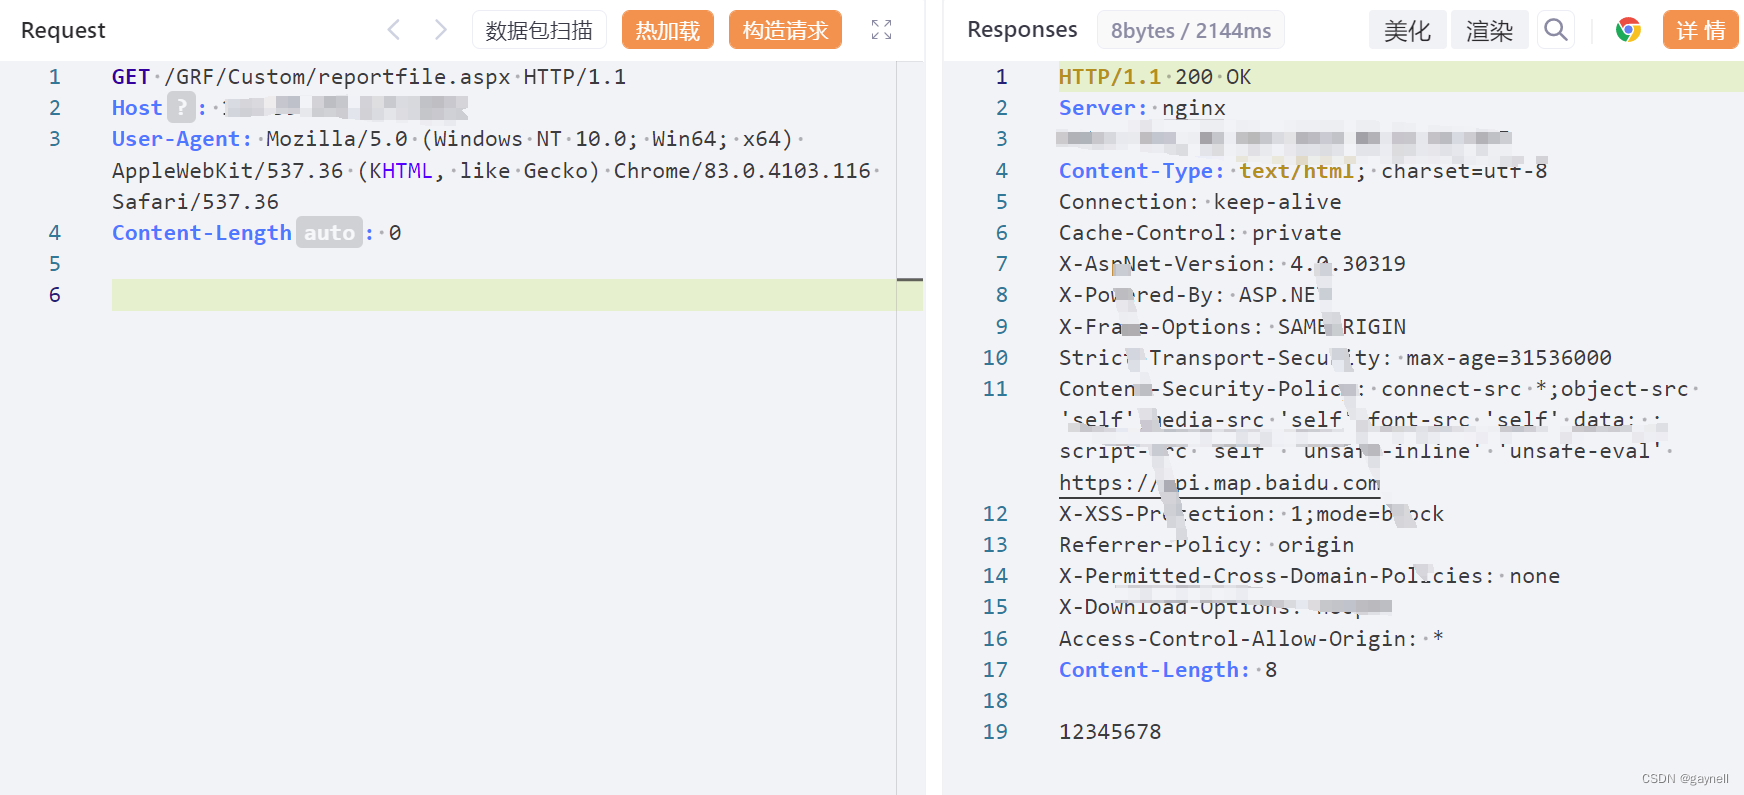This screenshot has width=1744, height=795.
Task: Click the orange 热加载 button
Action: point(668,30)
